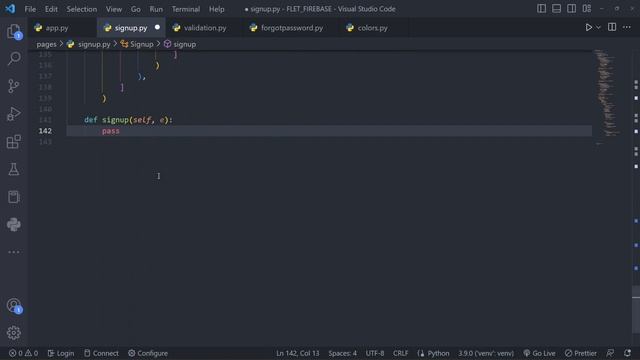Open the Help menu
Viewport: 640px width, 360px height.
[x=217, y=9]
